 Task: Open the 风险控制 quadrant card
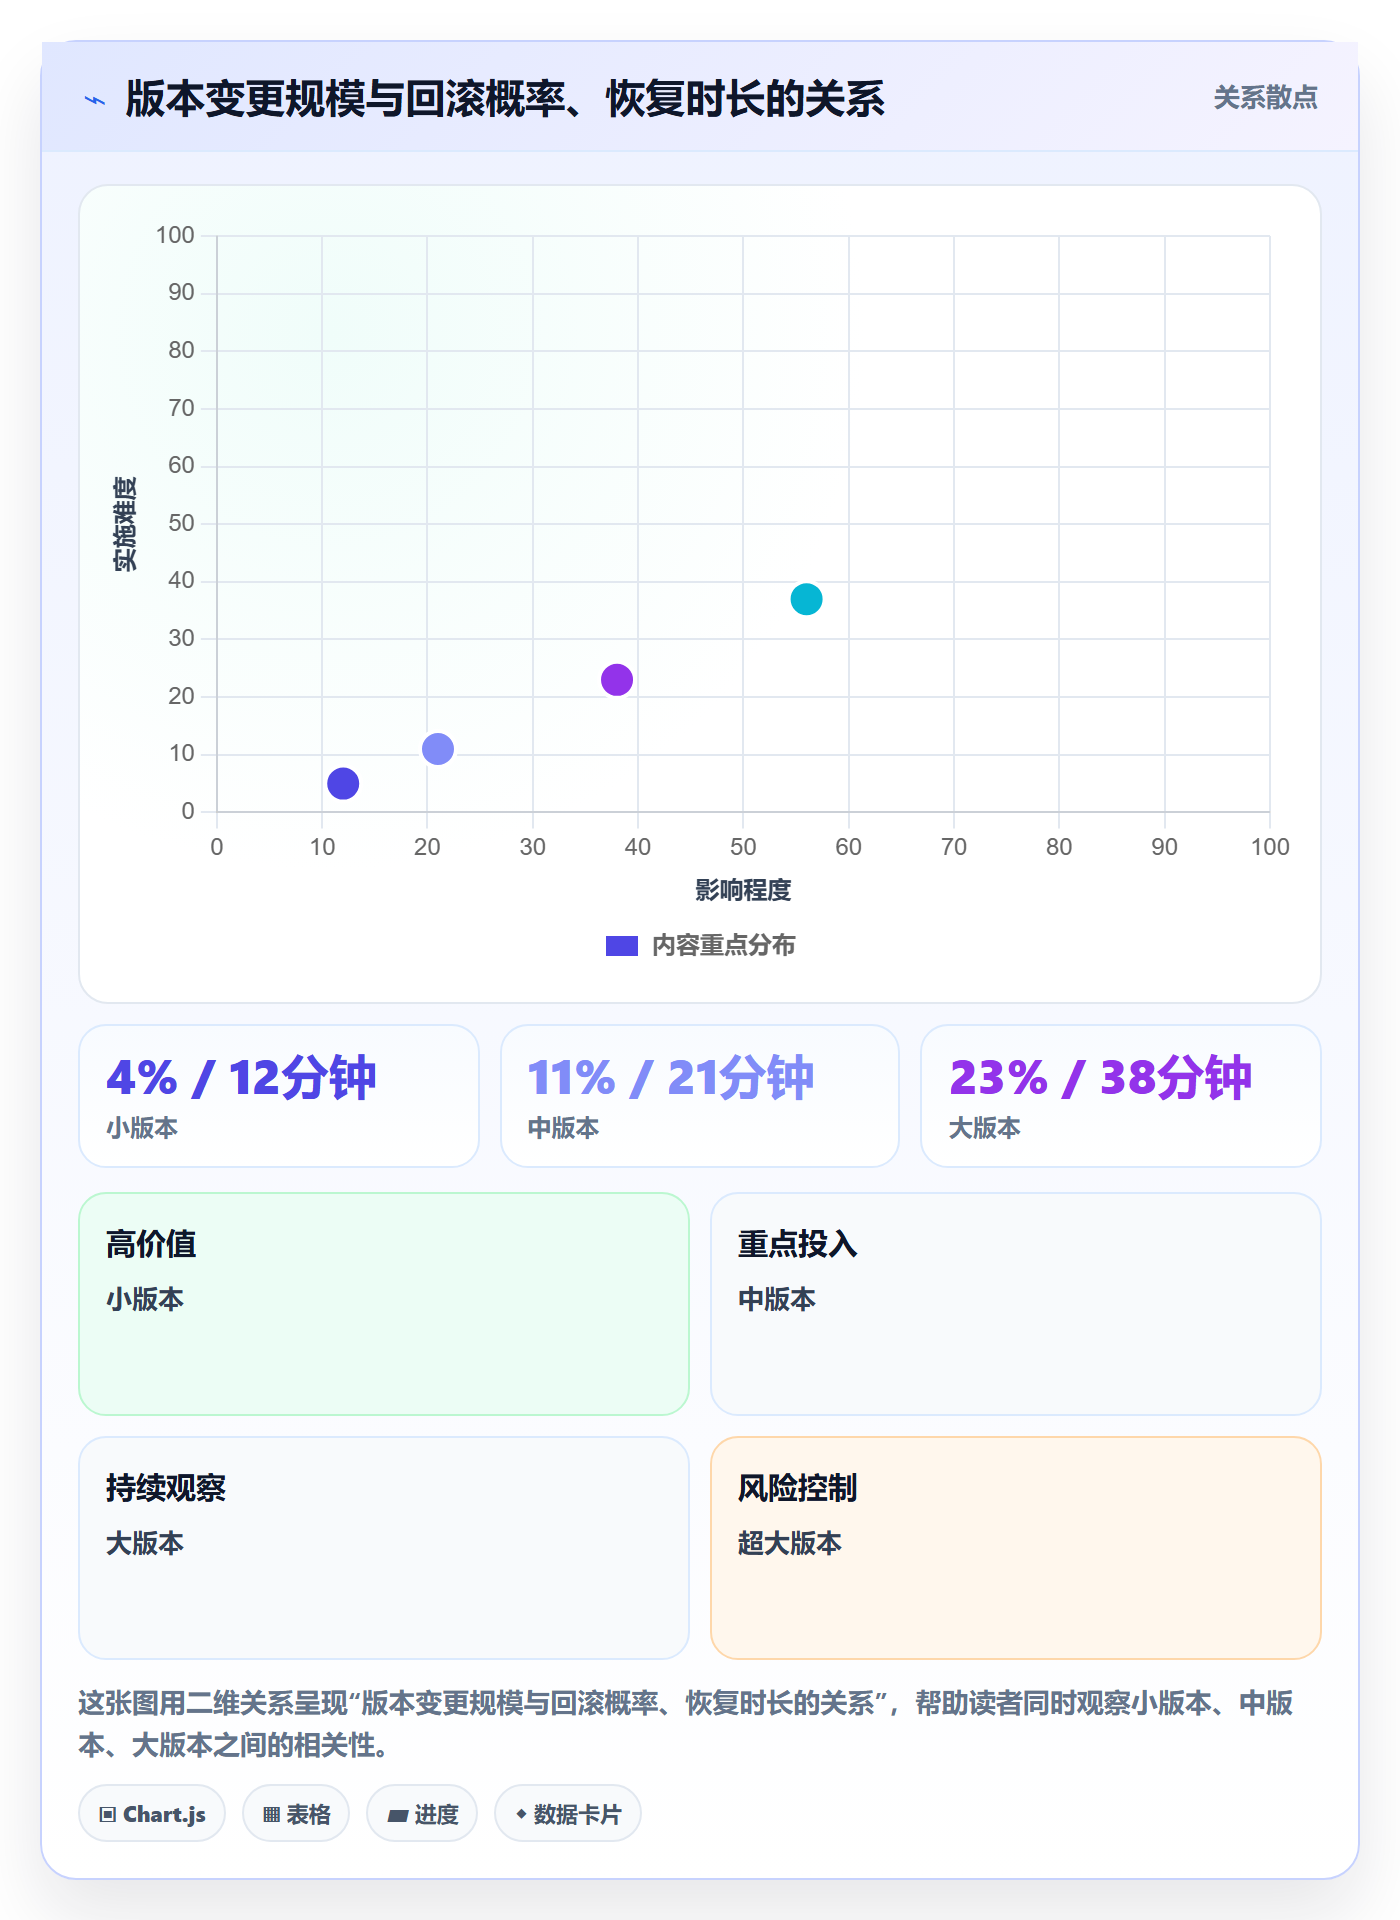pos(1016,1547)
